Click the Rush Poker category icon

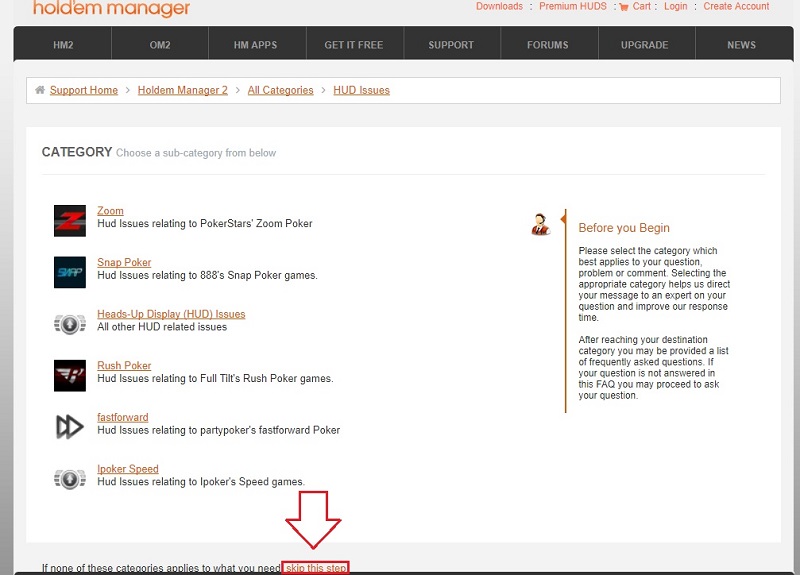(x=69, y=376)
